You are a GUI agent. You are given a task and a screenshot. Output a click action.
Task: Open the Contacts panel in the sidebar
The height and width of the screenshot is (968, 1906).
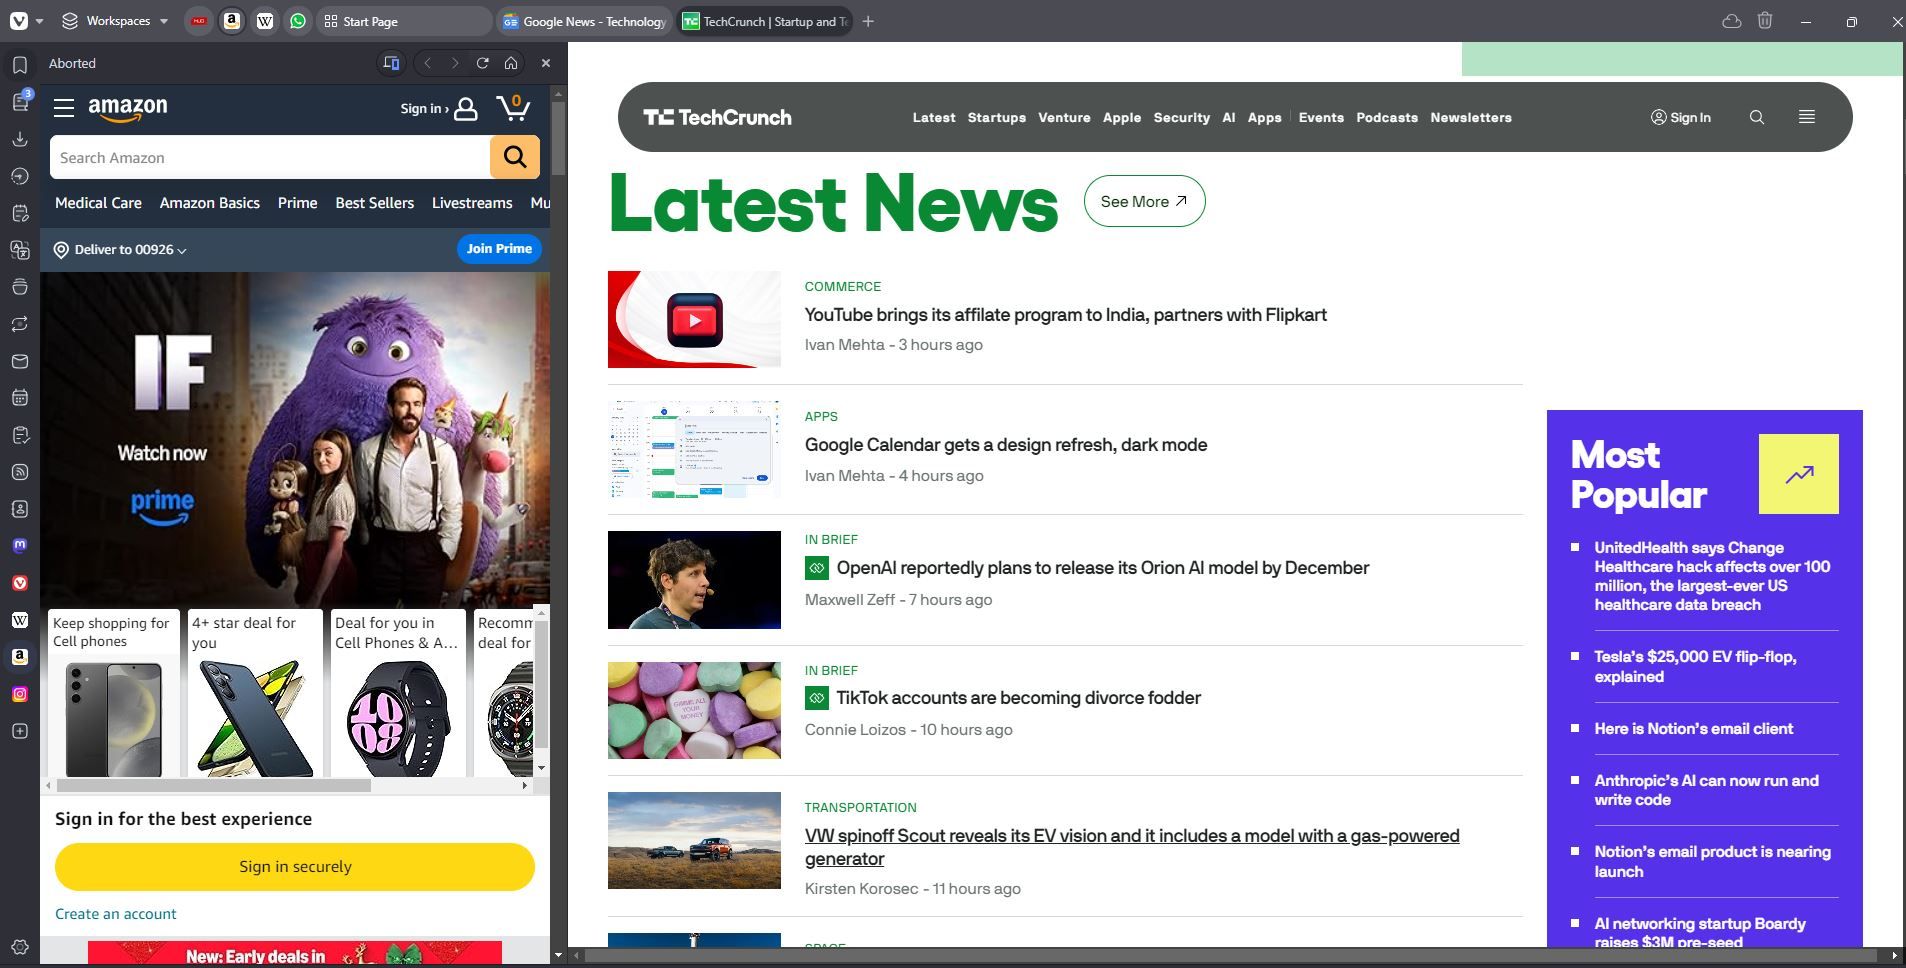[x=19, y=509]
